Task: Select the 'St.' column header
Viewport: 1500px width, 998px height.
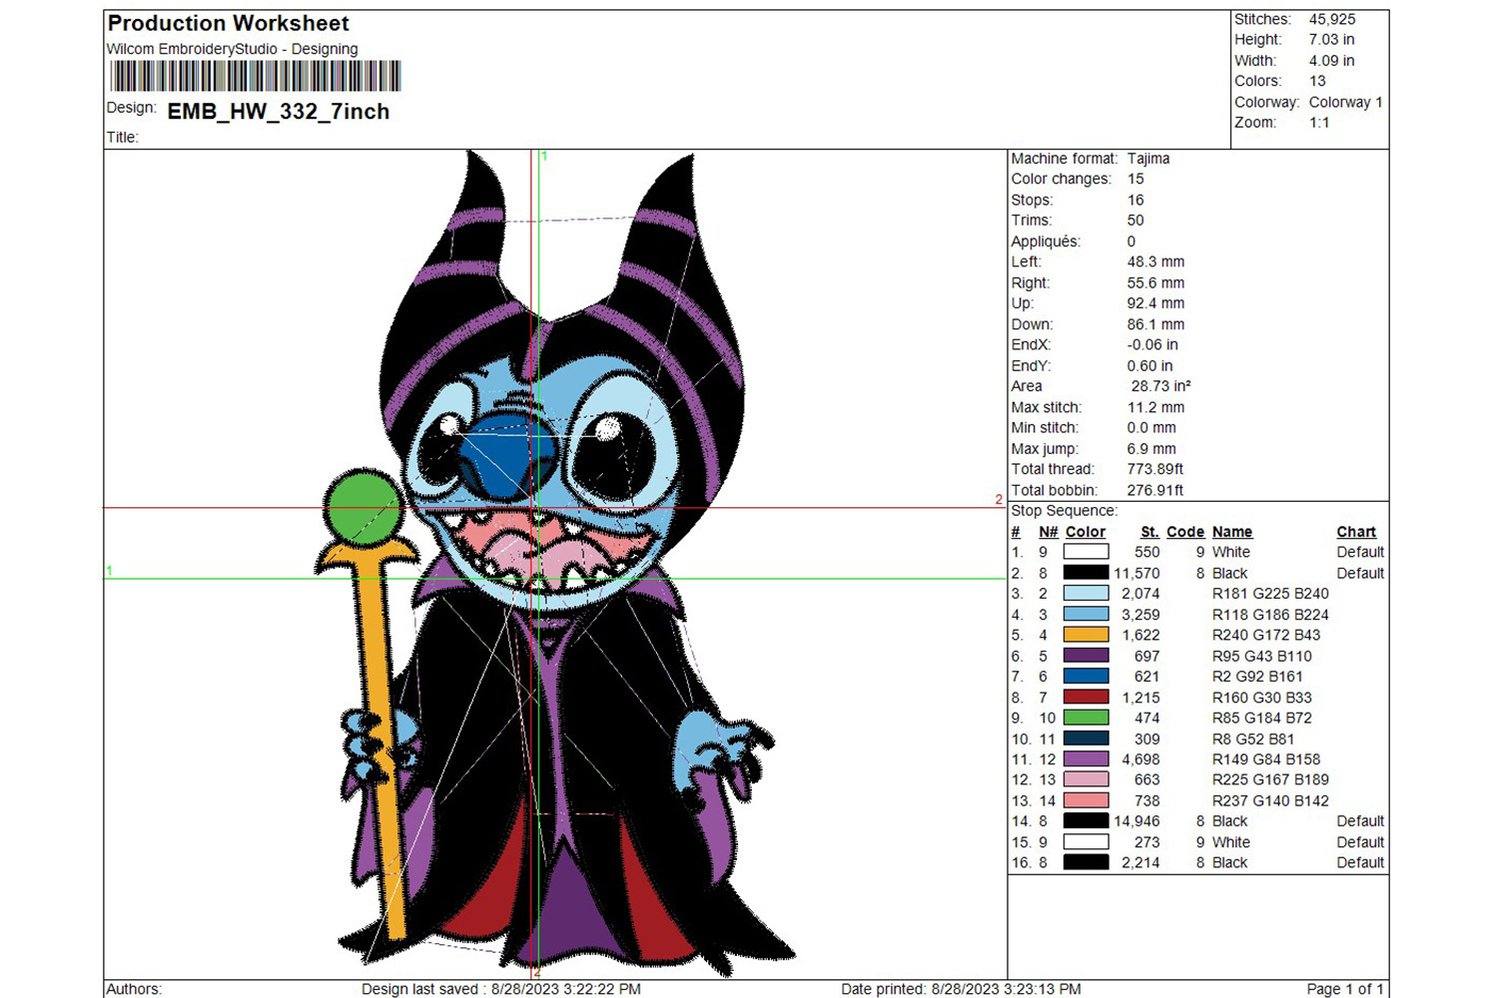Action: pos(1150,532)
